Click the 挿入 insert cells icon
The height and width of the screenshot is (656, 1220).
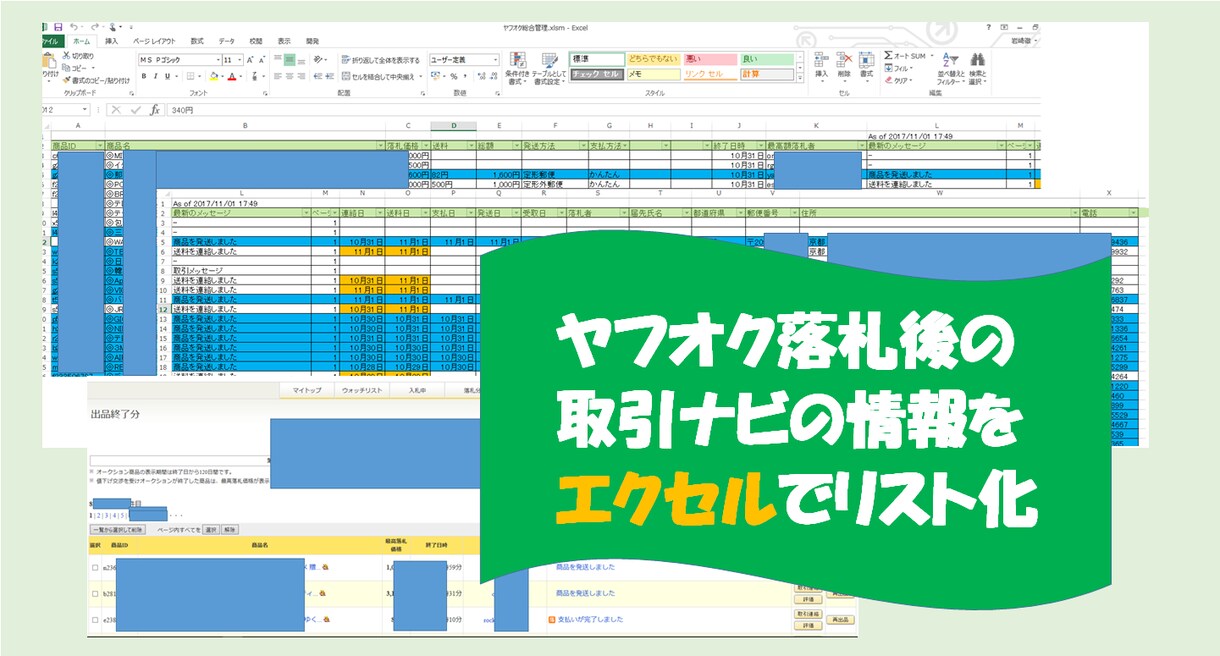point(821,60)
